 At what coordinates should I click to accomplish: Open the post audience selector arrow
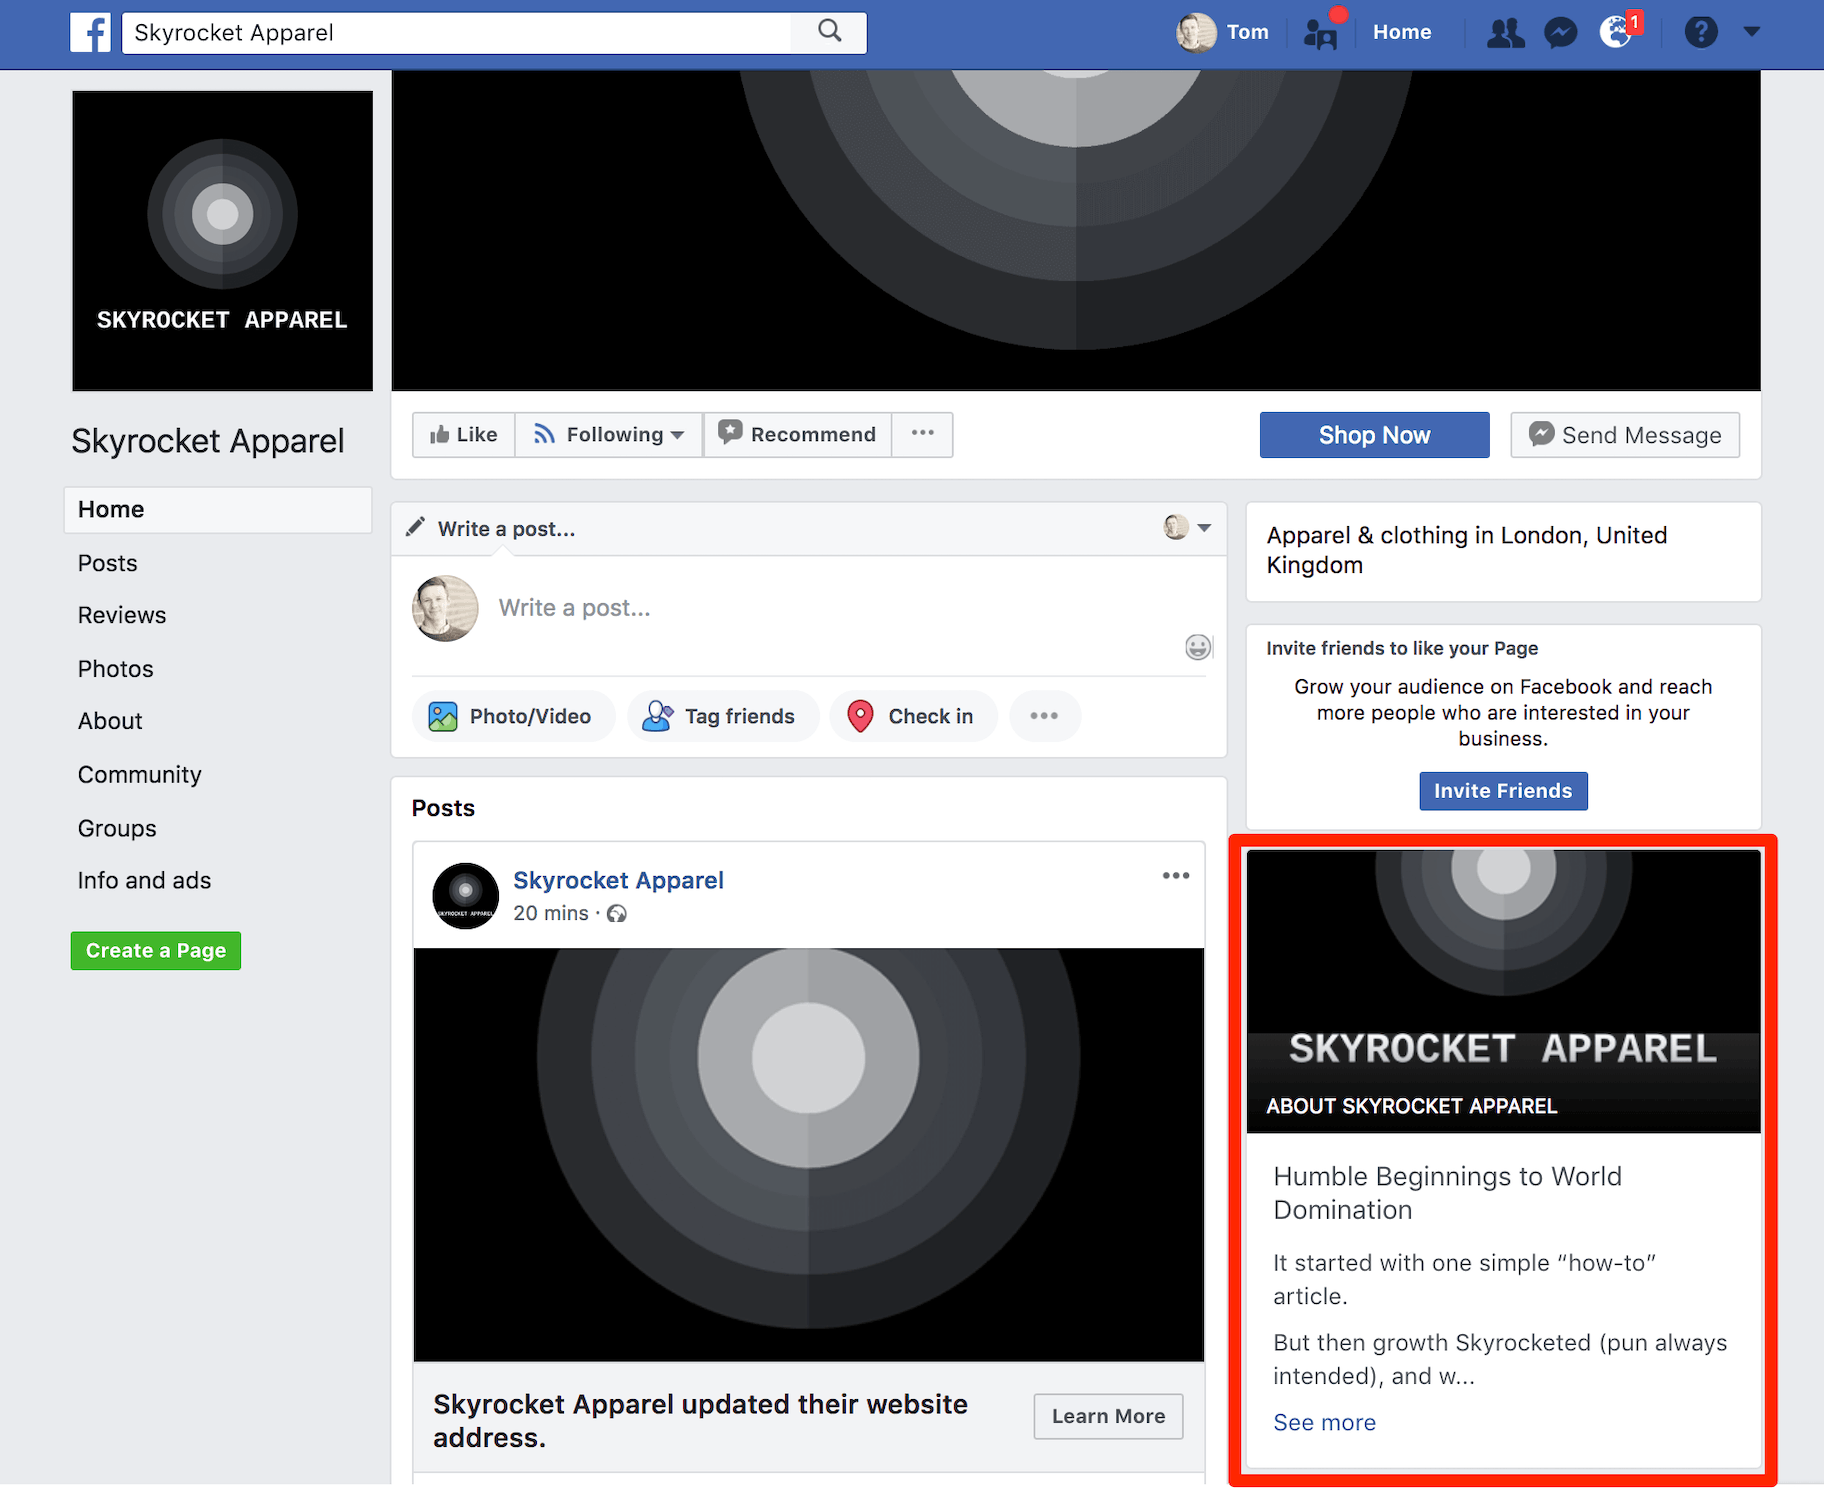pos(1205,528)
